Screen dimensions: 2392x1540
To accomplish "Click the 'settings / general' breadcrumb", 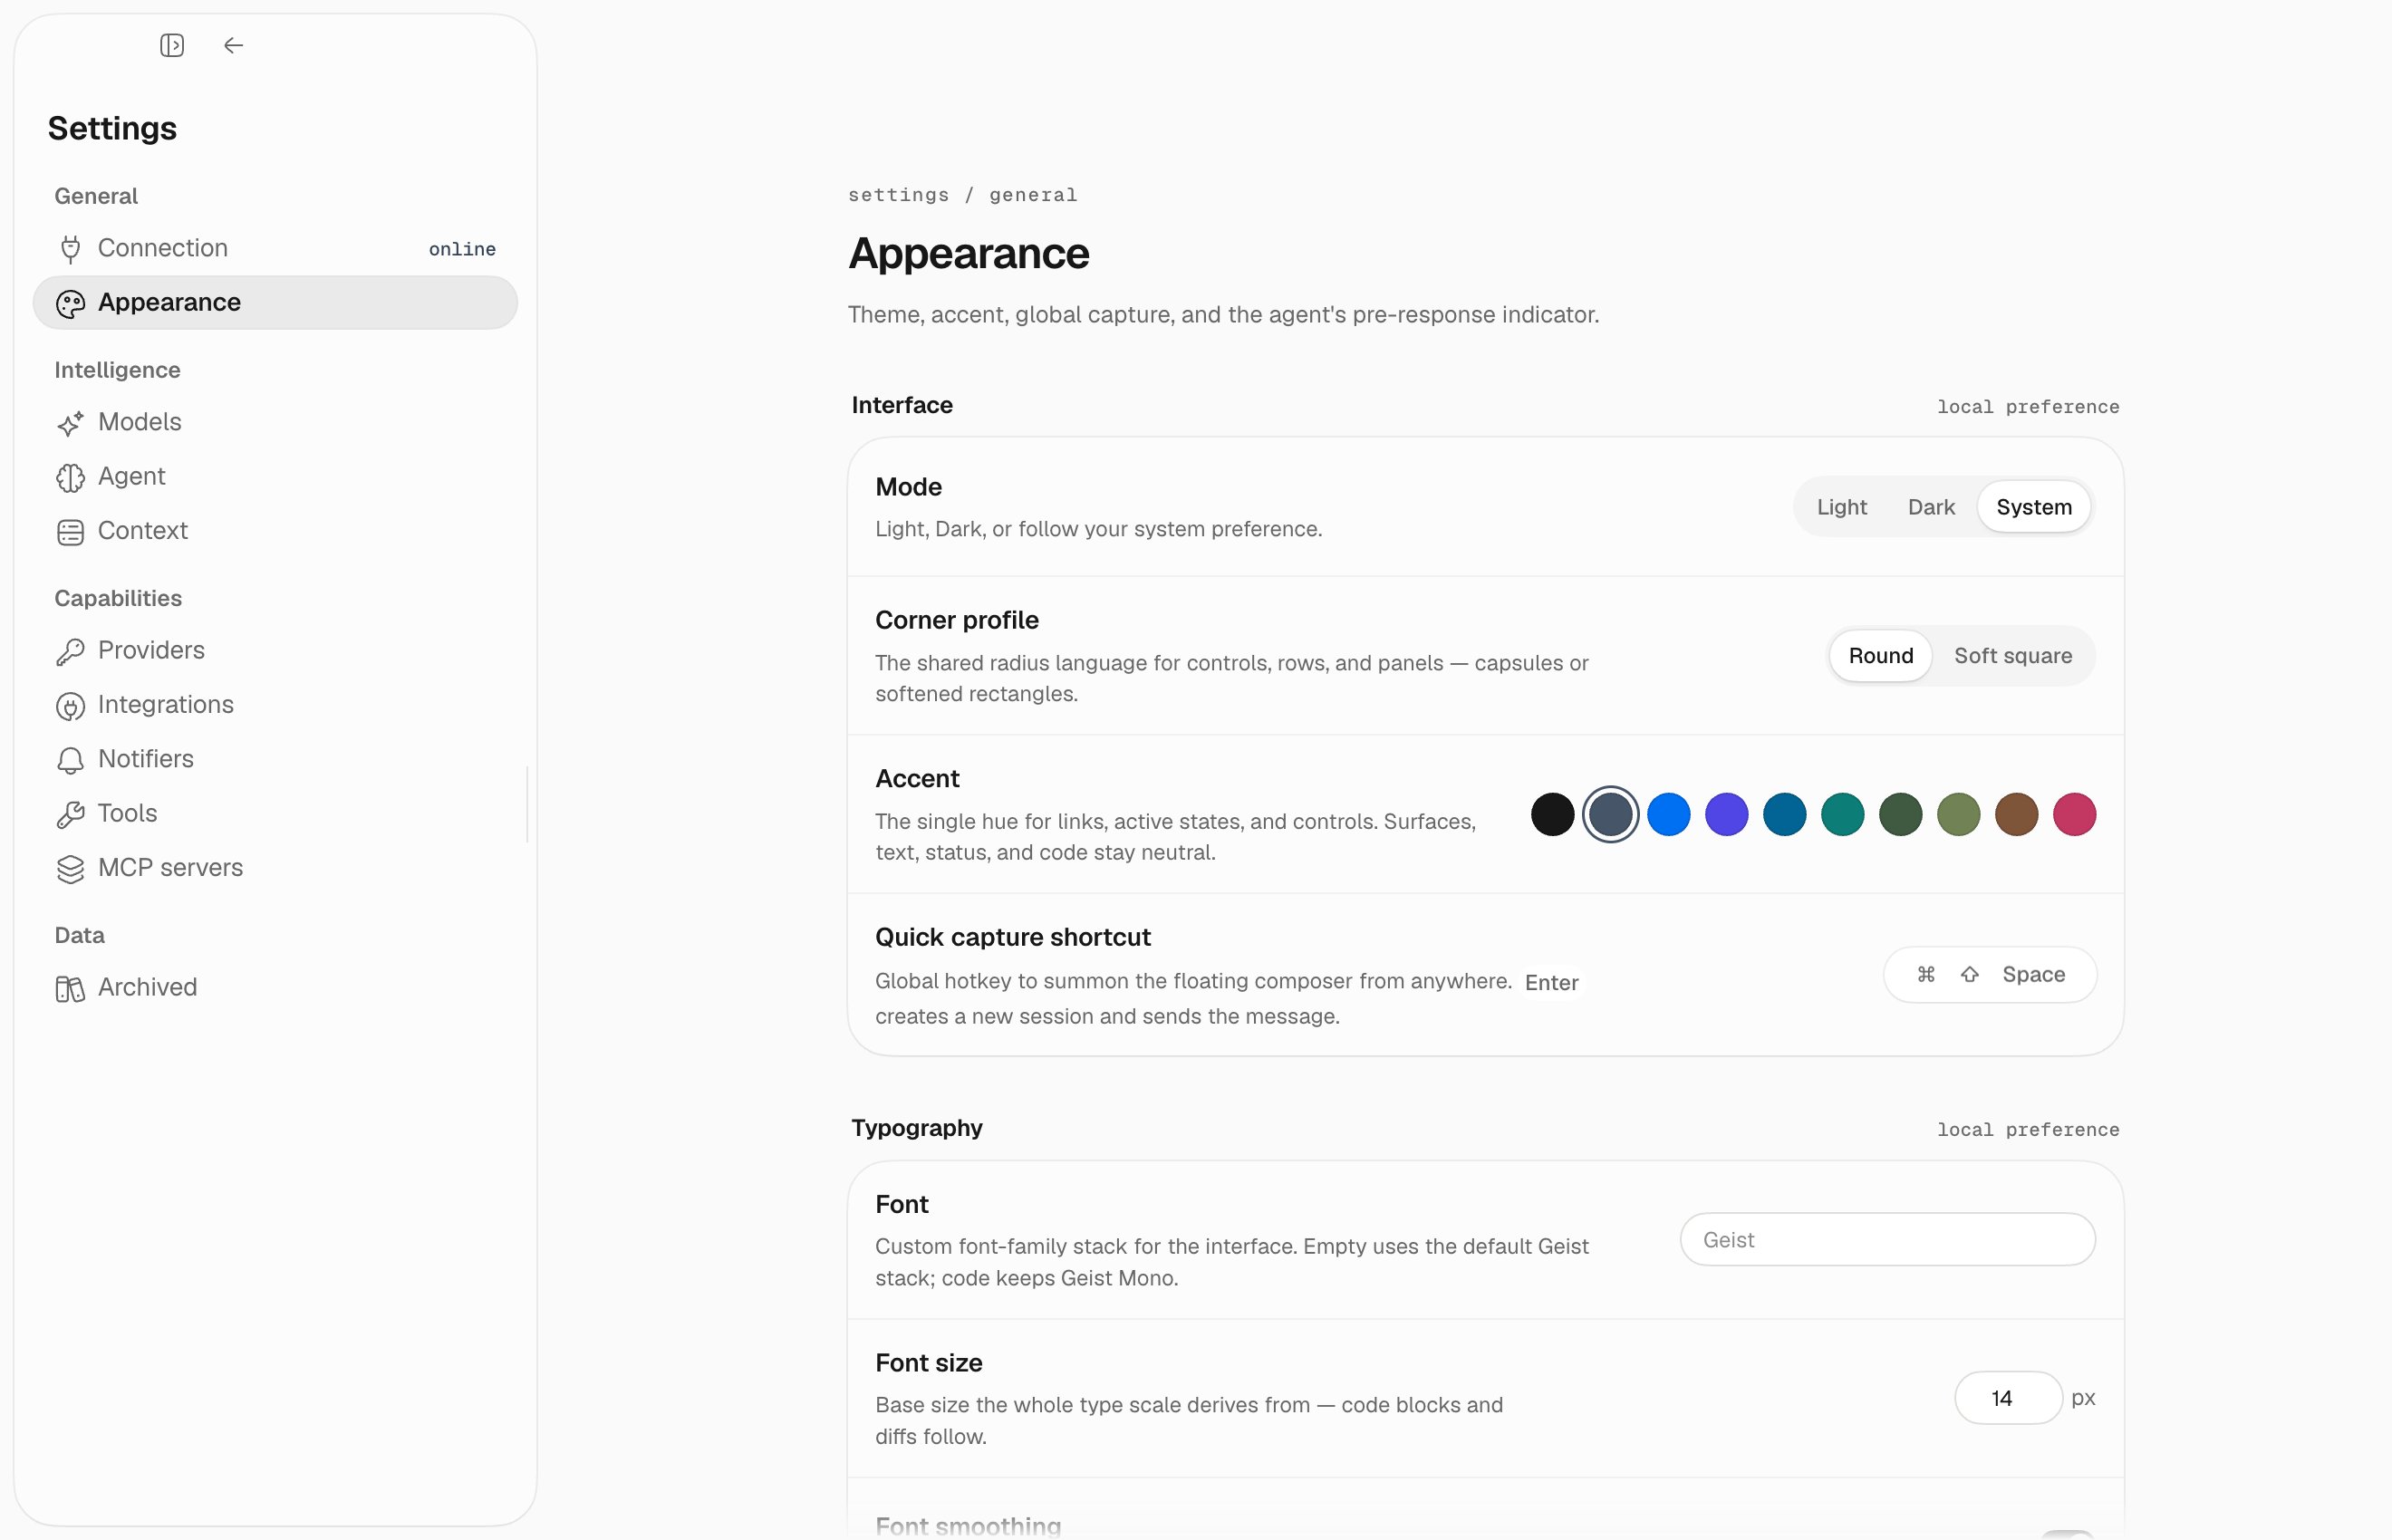I will [x=962, y=195].
